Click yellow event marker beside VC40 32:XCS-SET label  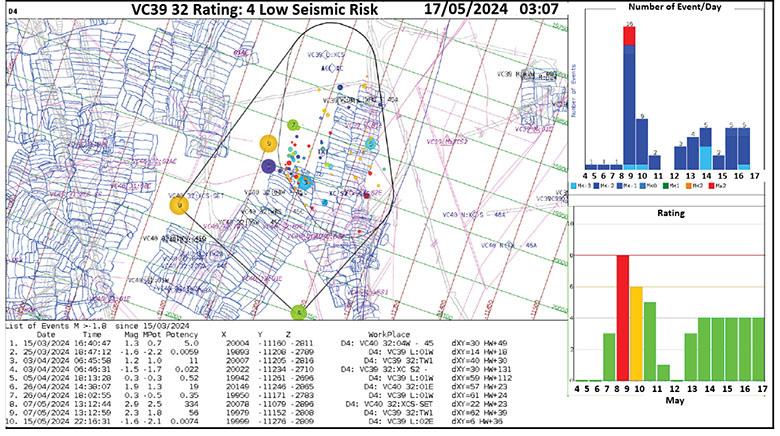click(x=179, y=205)
